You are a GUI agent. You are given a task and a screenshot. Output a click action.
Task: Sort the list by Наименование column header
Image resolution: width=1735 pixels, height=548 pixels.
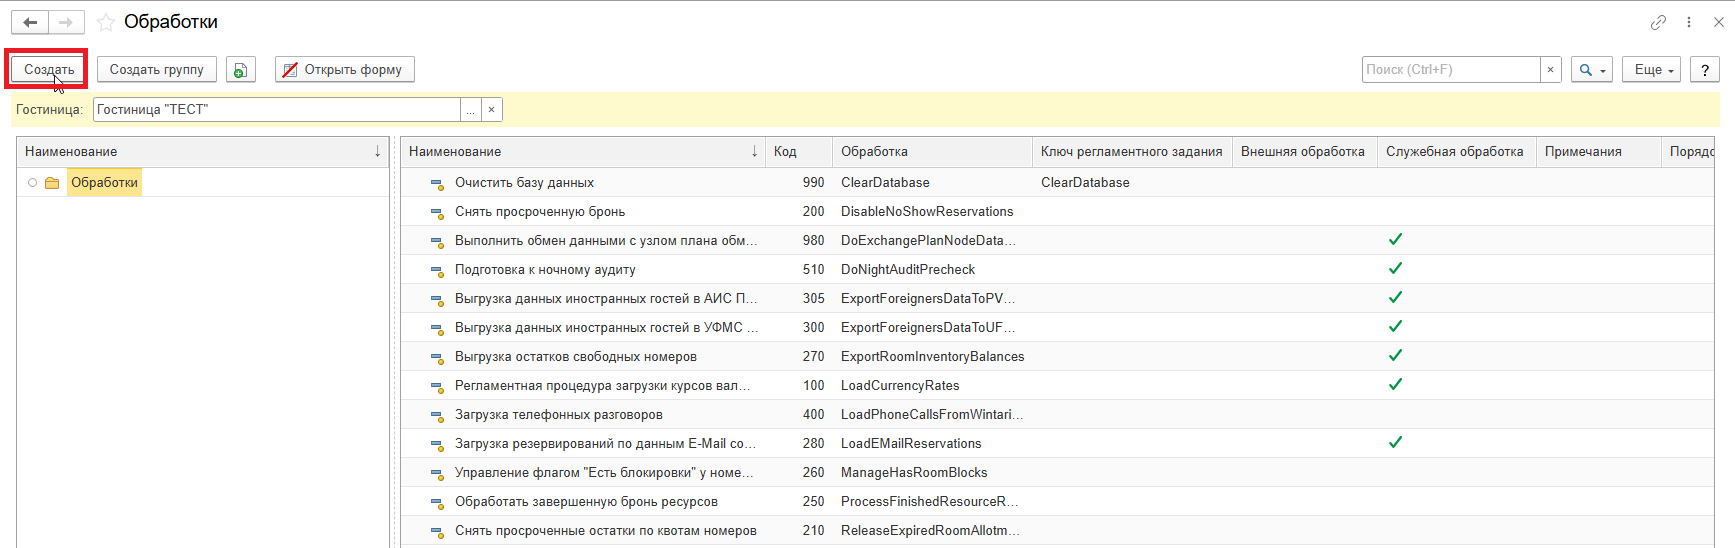click(x=583, y=151)
